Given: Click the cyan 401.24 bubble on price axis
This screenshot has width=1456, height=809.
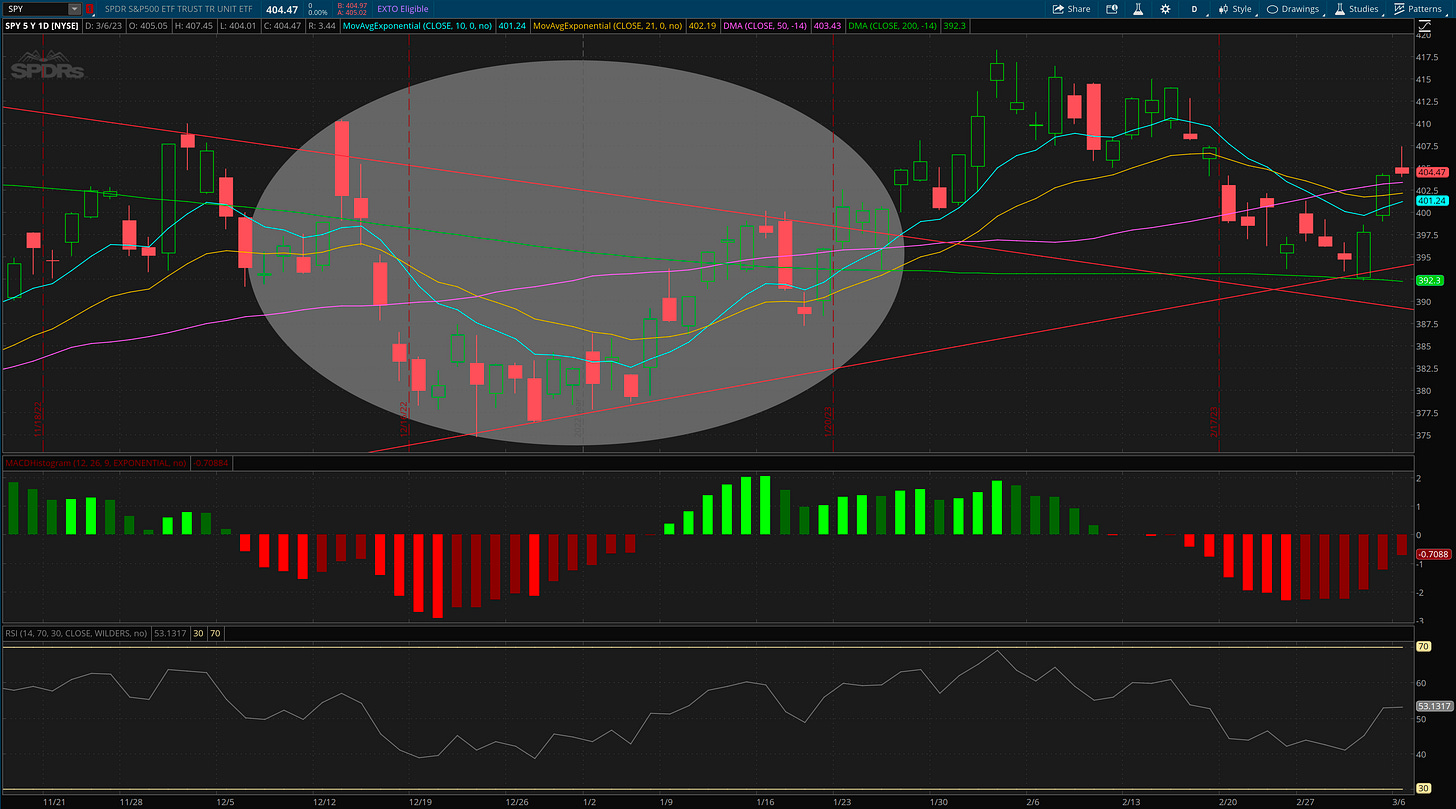Looking at the screenshot, I should (x=1432, y=201).
